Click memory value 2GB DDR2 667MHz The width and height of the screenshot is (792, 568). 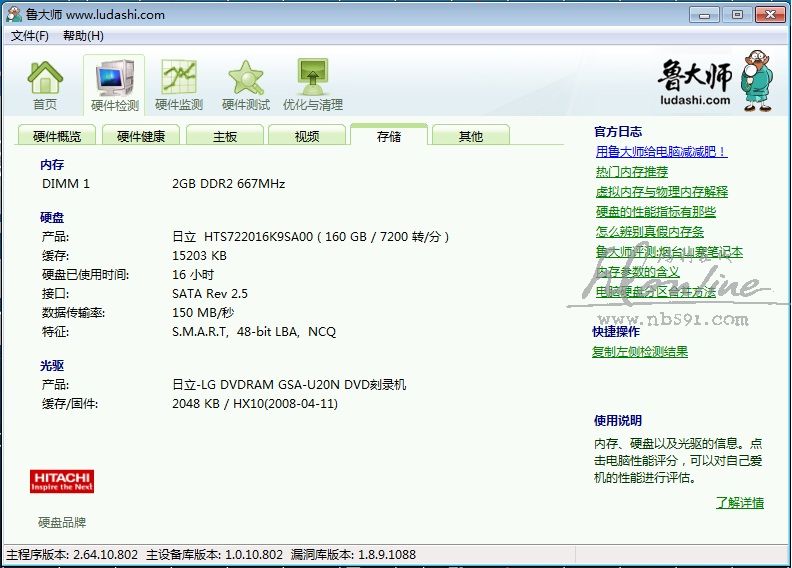[228, 184]
